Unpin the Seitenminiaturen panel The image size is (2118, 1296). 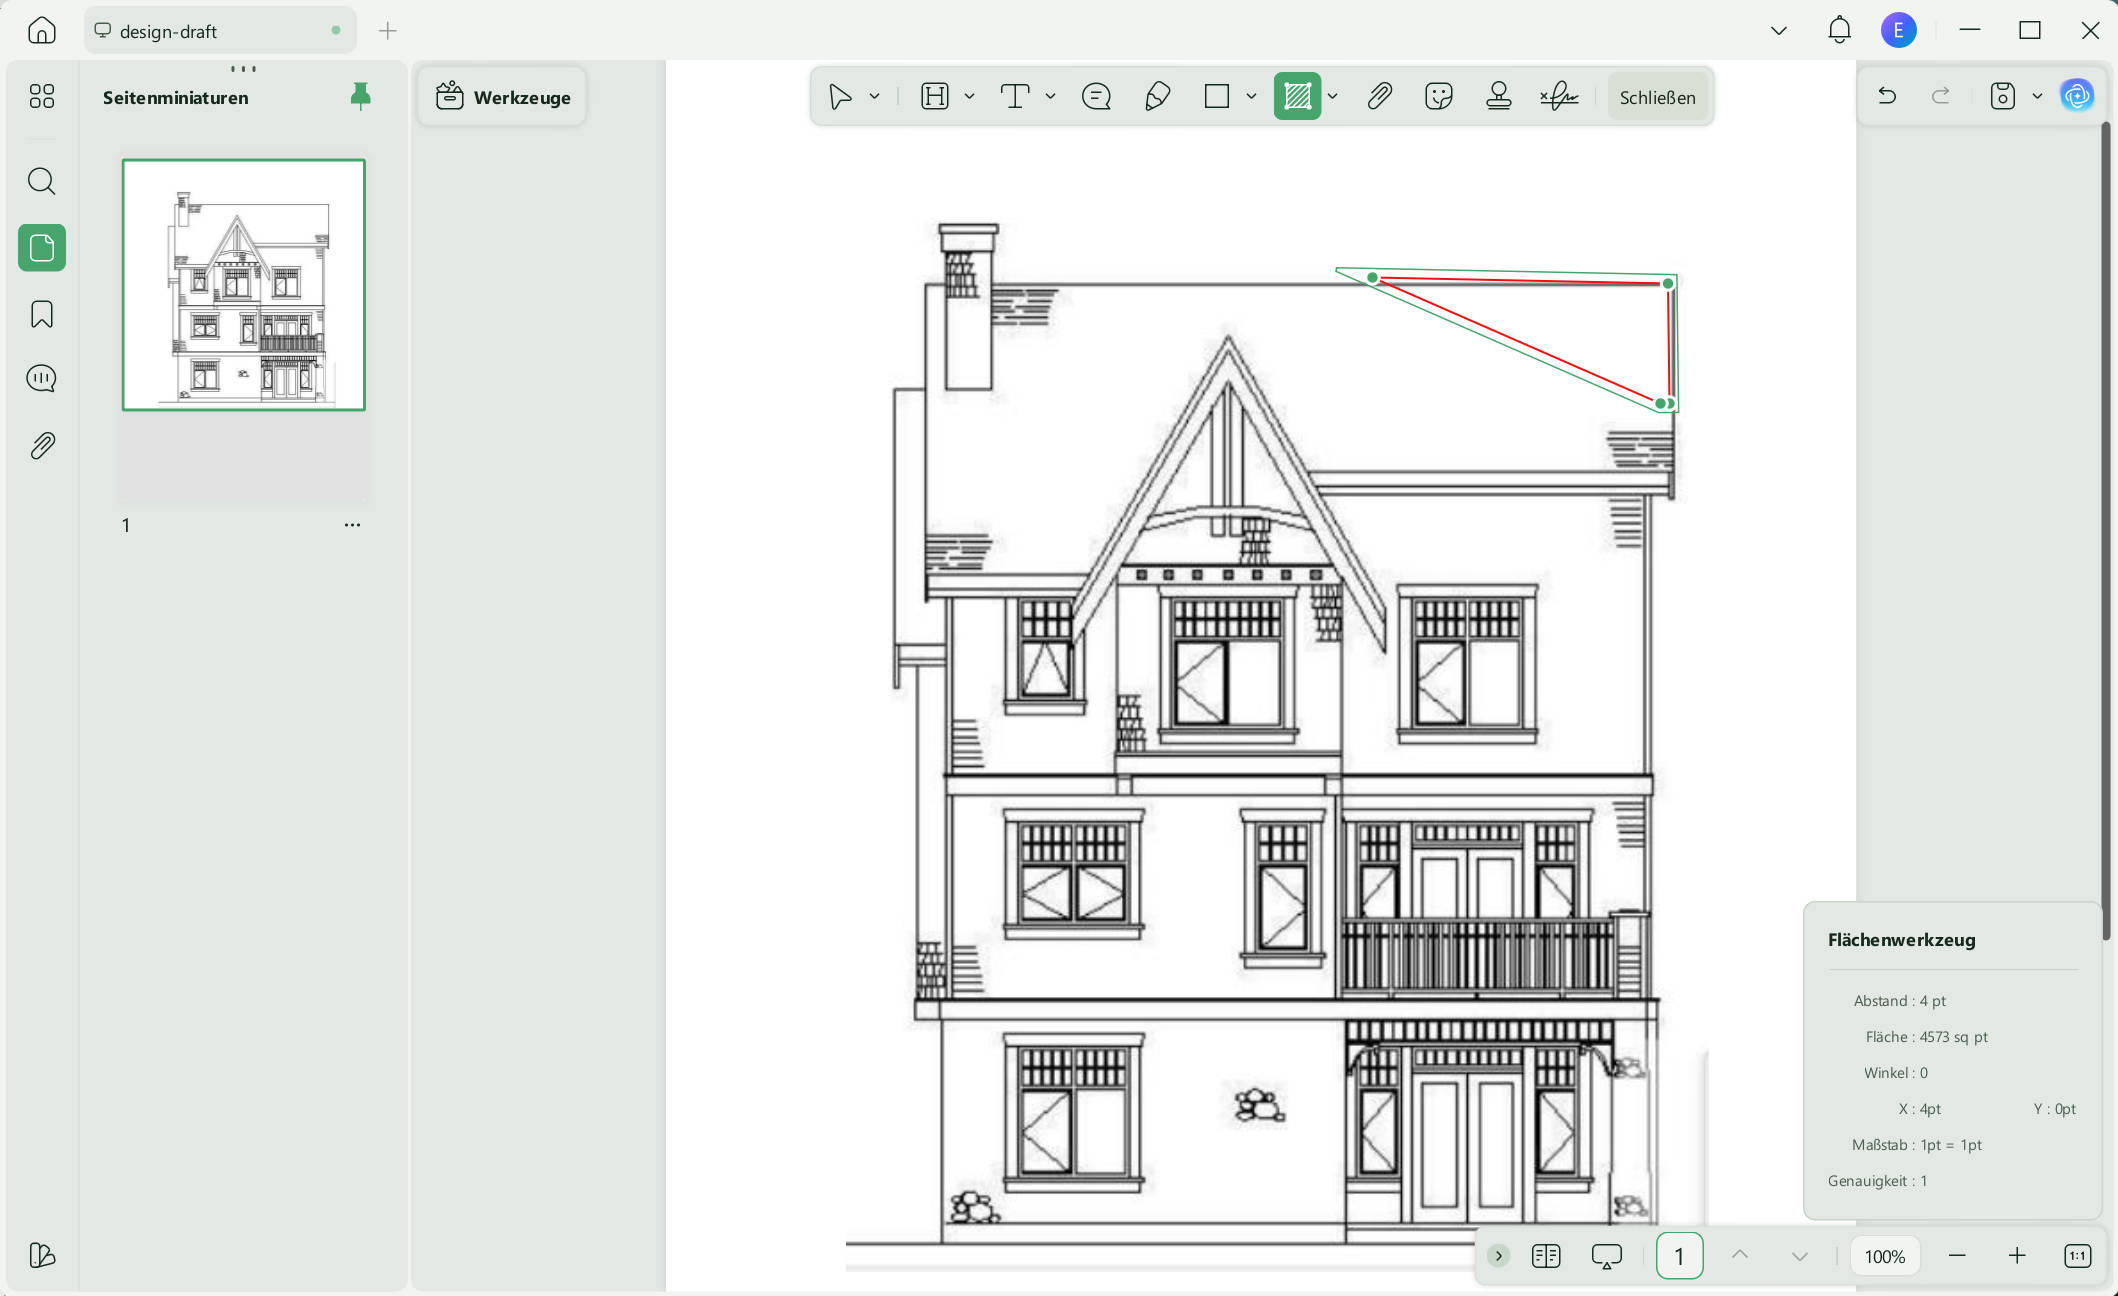click(360, 96)
